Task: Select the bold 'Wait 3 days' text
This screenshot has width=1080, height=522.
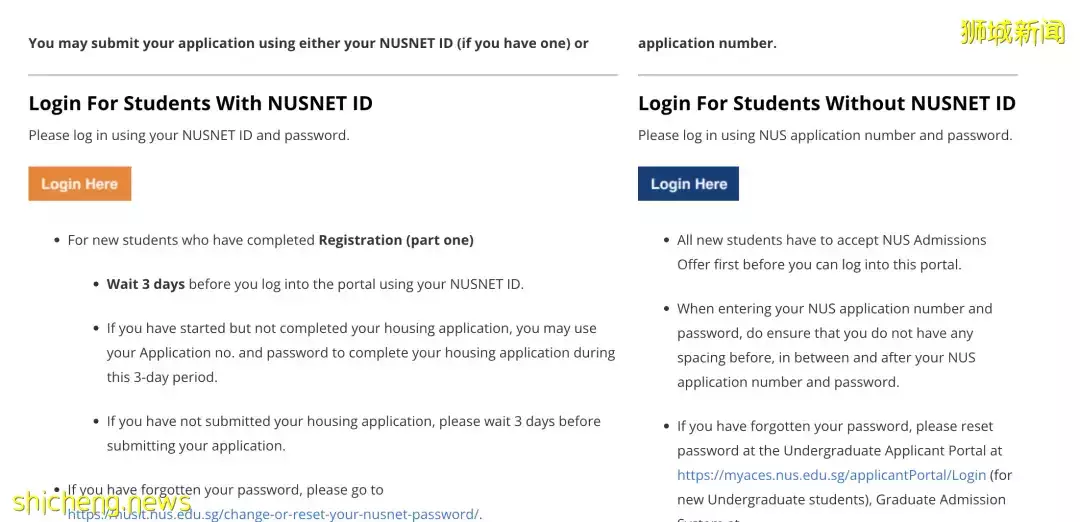Action: [x=146, y=284]
